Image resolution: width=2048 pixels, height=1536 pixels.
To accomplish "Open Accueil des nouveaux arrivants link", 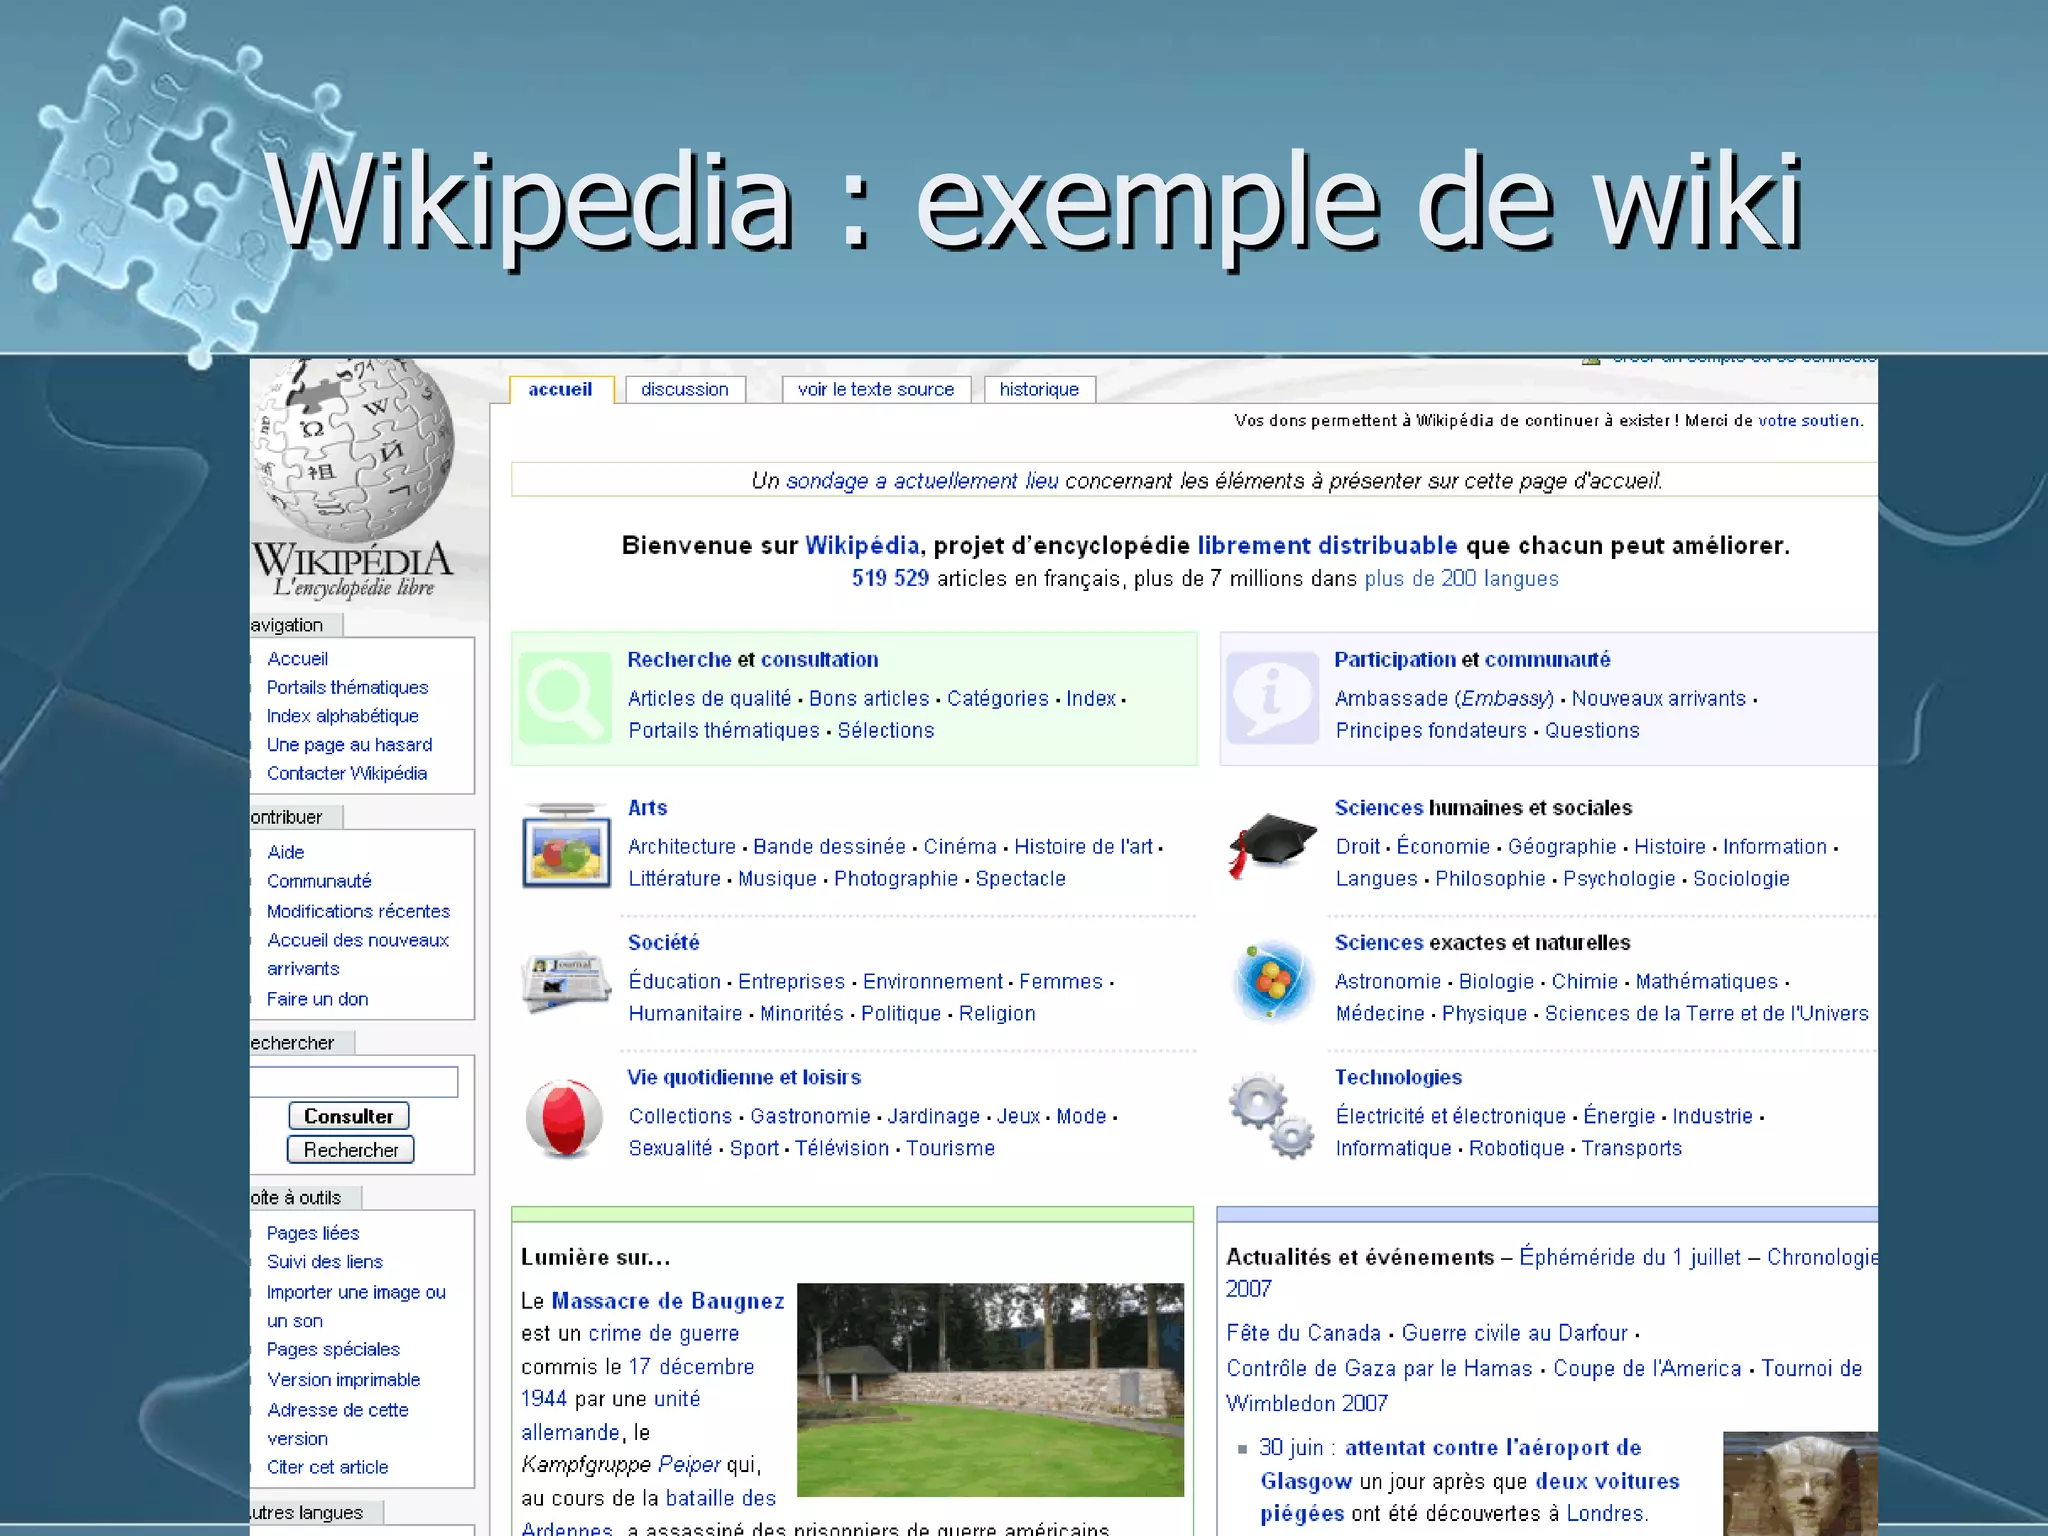I will [x=357, y=954].
